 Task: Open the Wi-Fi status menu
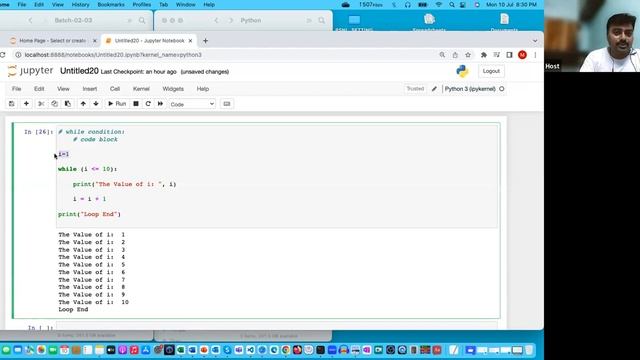click(x=439, y=4)
